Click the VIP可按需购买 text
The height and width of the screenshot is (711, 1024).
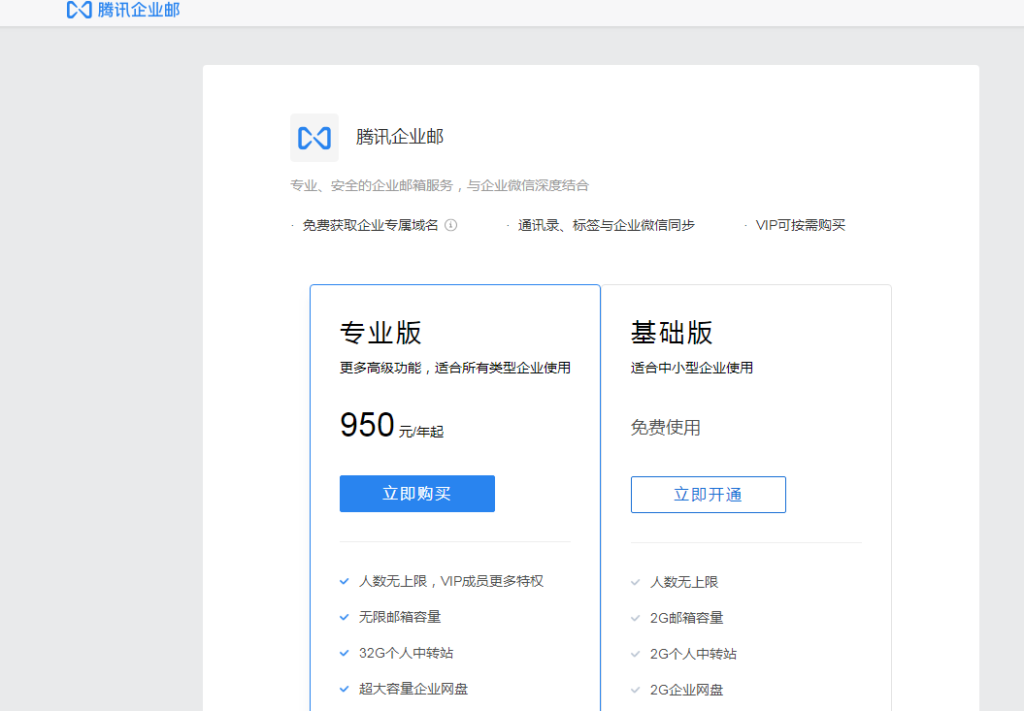point(800,225)
